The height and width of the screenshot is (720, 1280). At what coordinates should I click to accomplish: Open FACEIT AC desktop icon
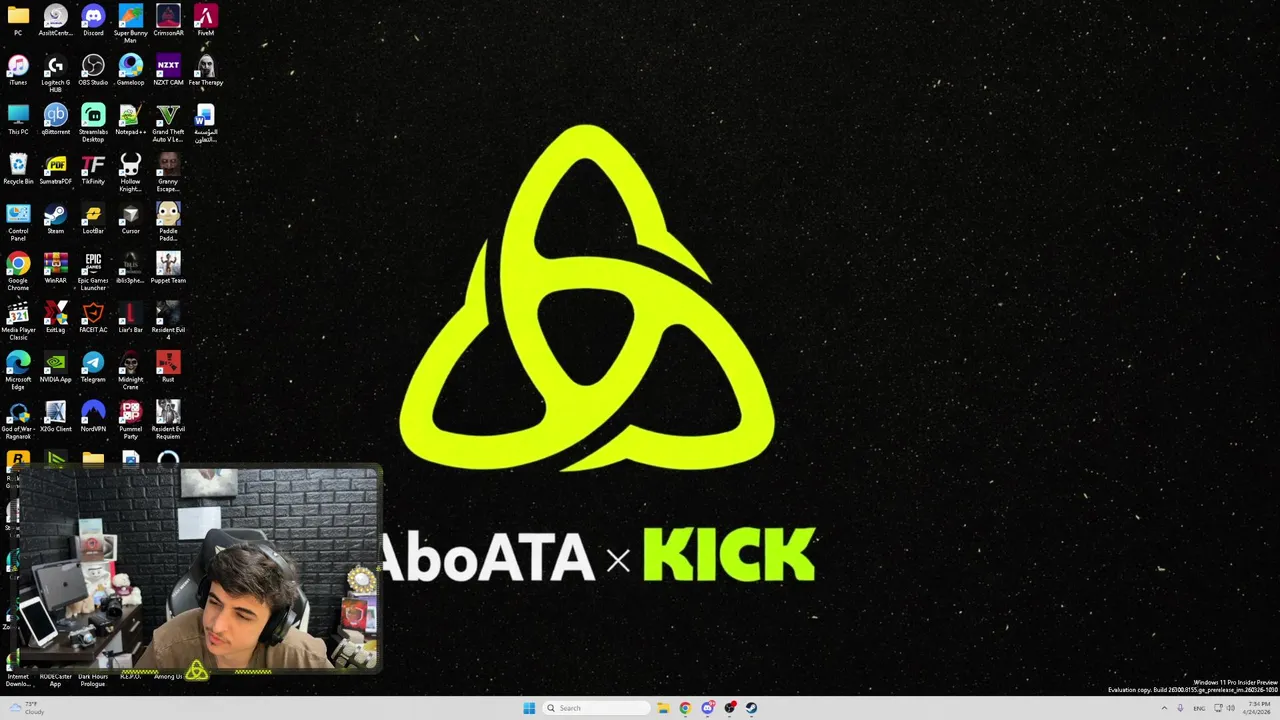93,317
